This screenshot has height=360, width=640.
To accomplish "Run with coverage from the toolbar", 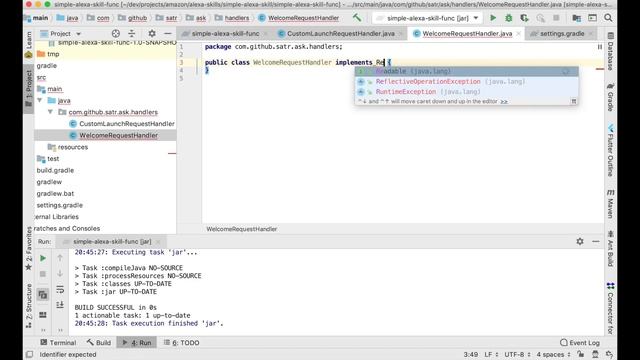I will tap(524, 18).
